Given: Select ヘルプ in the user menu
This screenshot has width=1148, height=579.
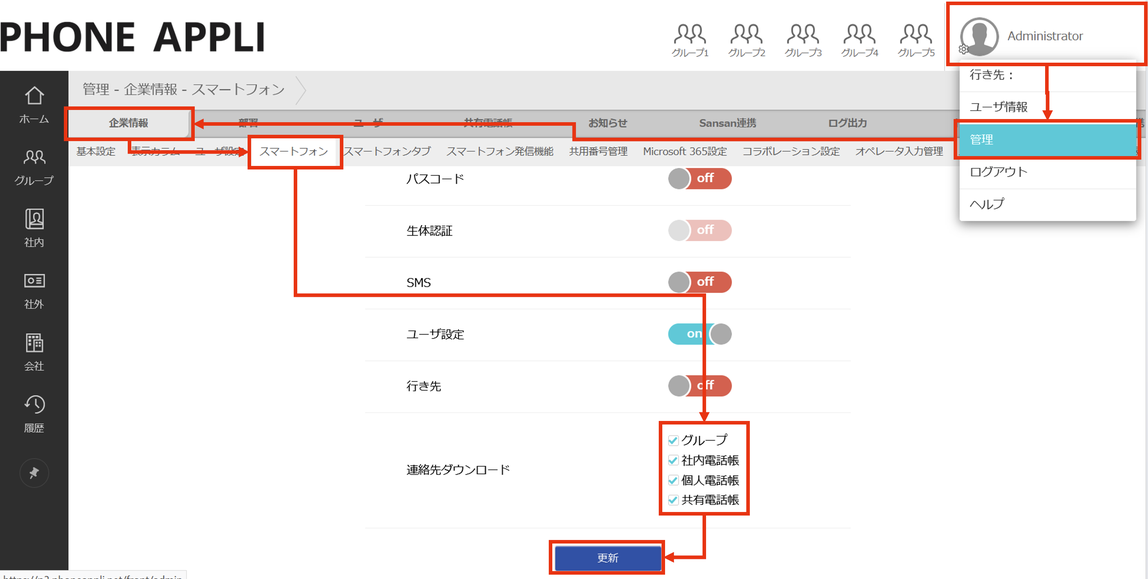Looking at the screenshot, I should click(1048, 204).
